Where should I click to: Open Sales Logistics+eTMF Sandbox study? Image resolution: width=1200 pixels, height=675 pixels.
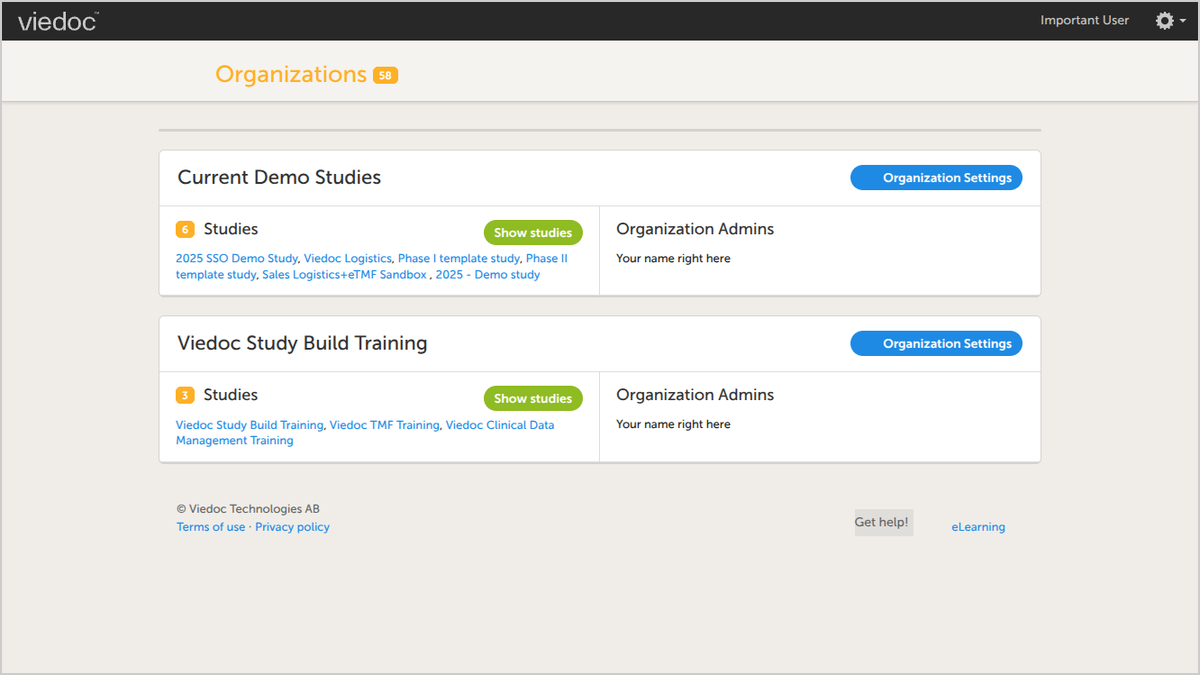[x=345, y=274]
